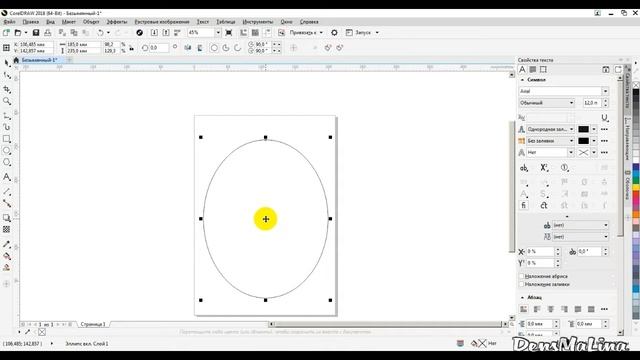Open Character tab in text properties
This screenshot has height=360, width=640.
coord(522,69)
